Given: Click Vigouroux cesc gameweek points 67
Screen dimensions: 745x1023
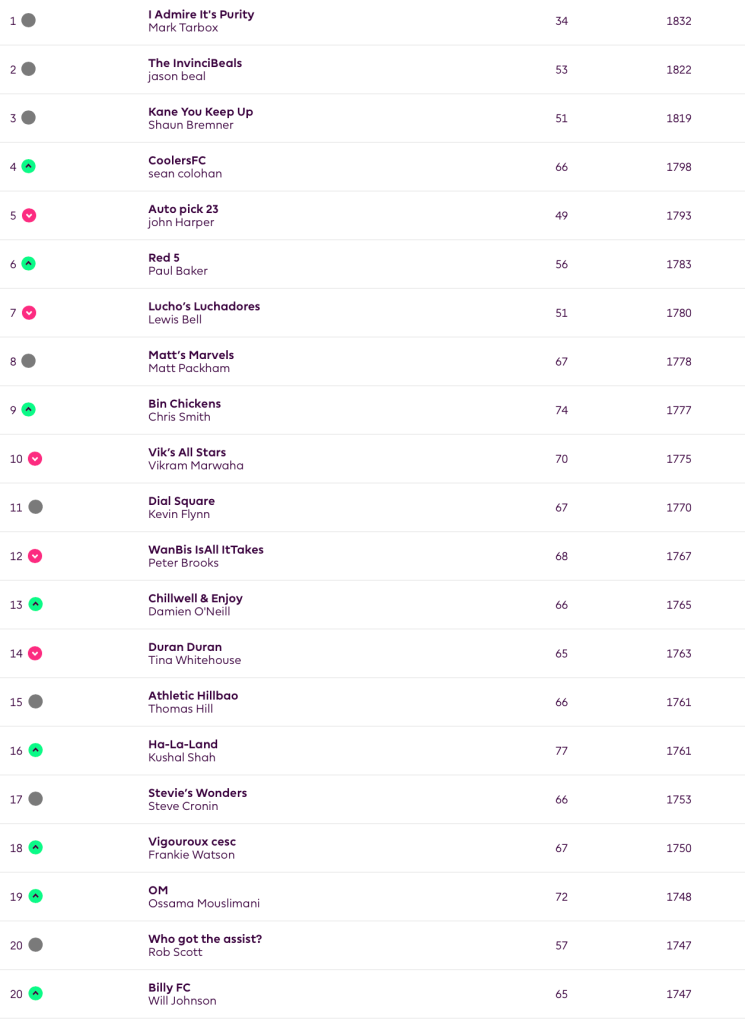Looking at the screenshot, I should pyautogui.click(x=561, y=848).
